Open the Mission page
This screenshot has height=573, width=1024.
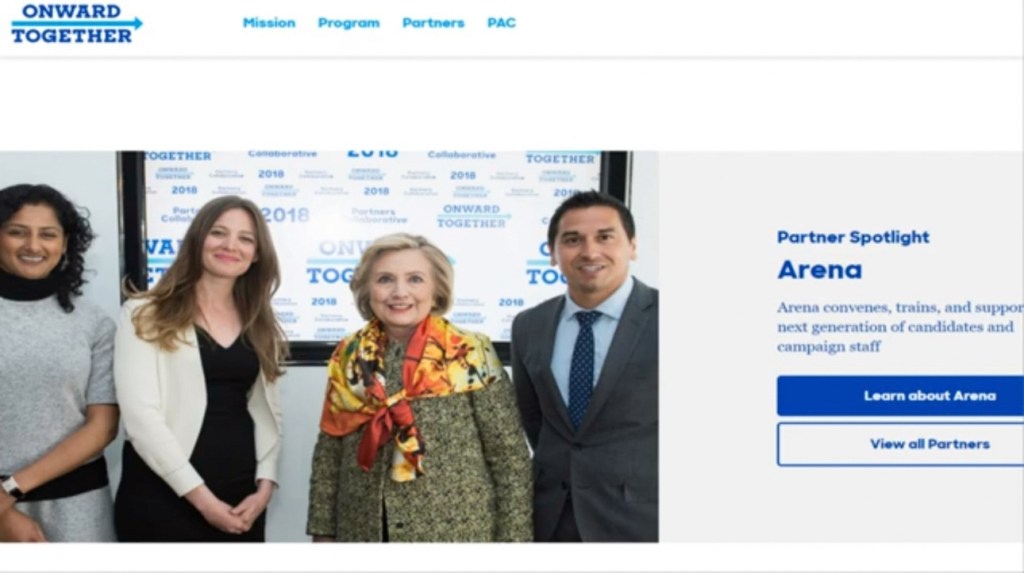[269, 23]
